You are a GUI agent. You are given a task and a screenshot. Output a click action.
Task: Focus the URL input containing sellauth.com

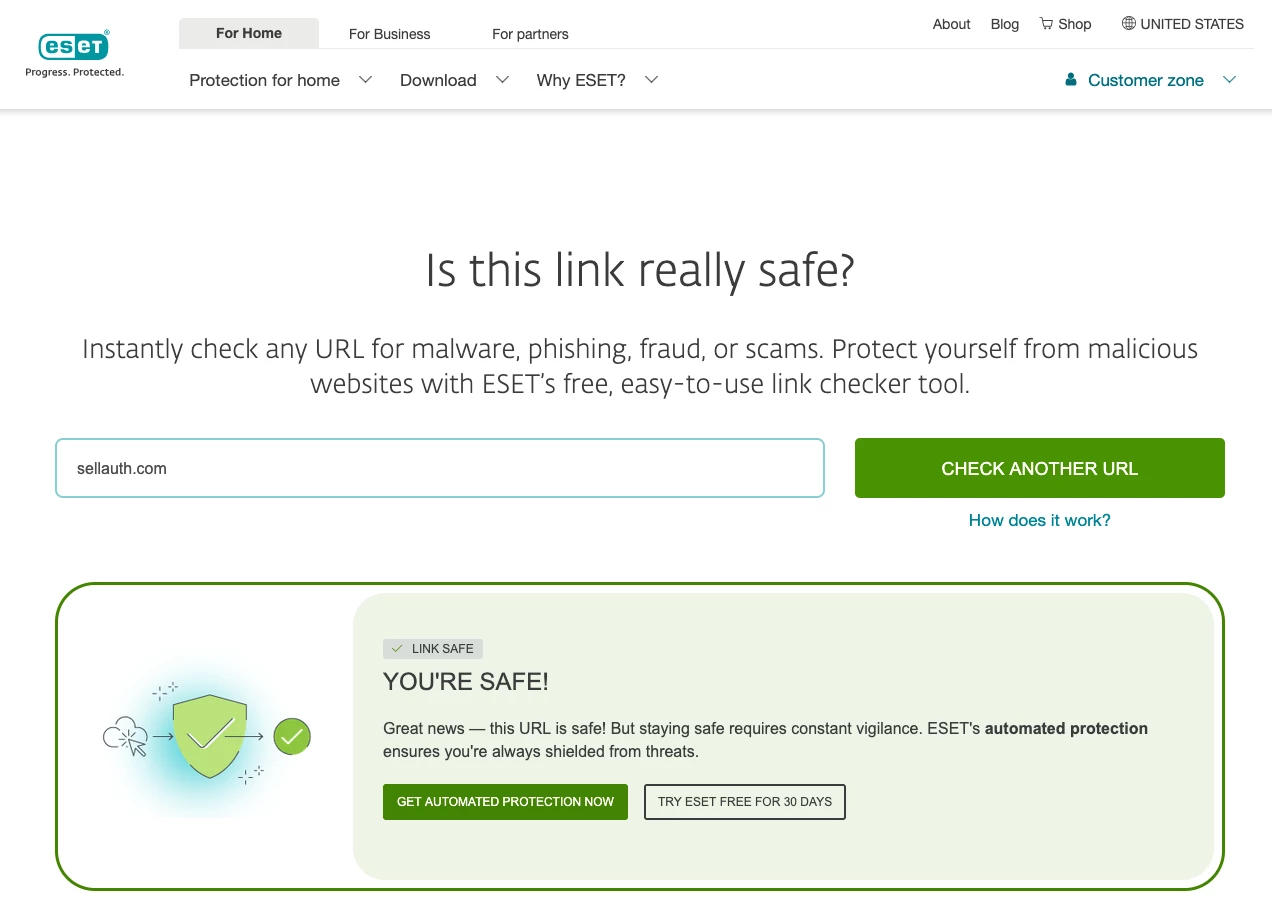[x=440, y=468]
